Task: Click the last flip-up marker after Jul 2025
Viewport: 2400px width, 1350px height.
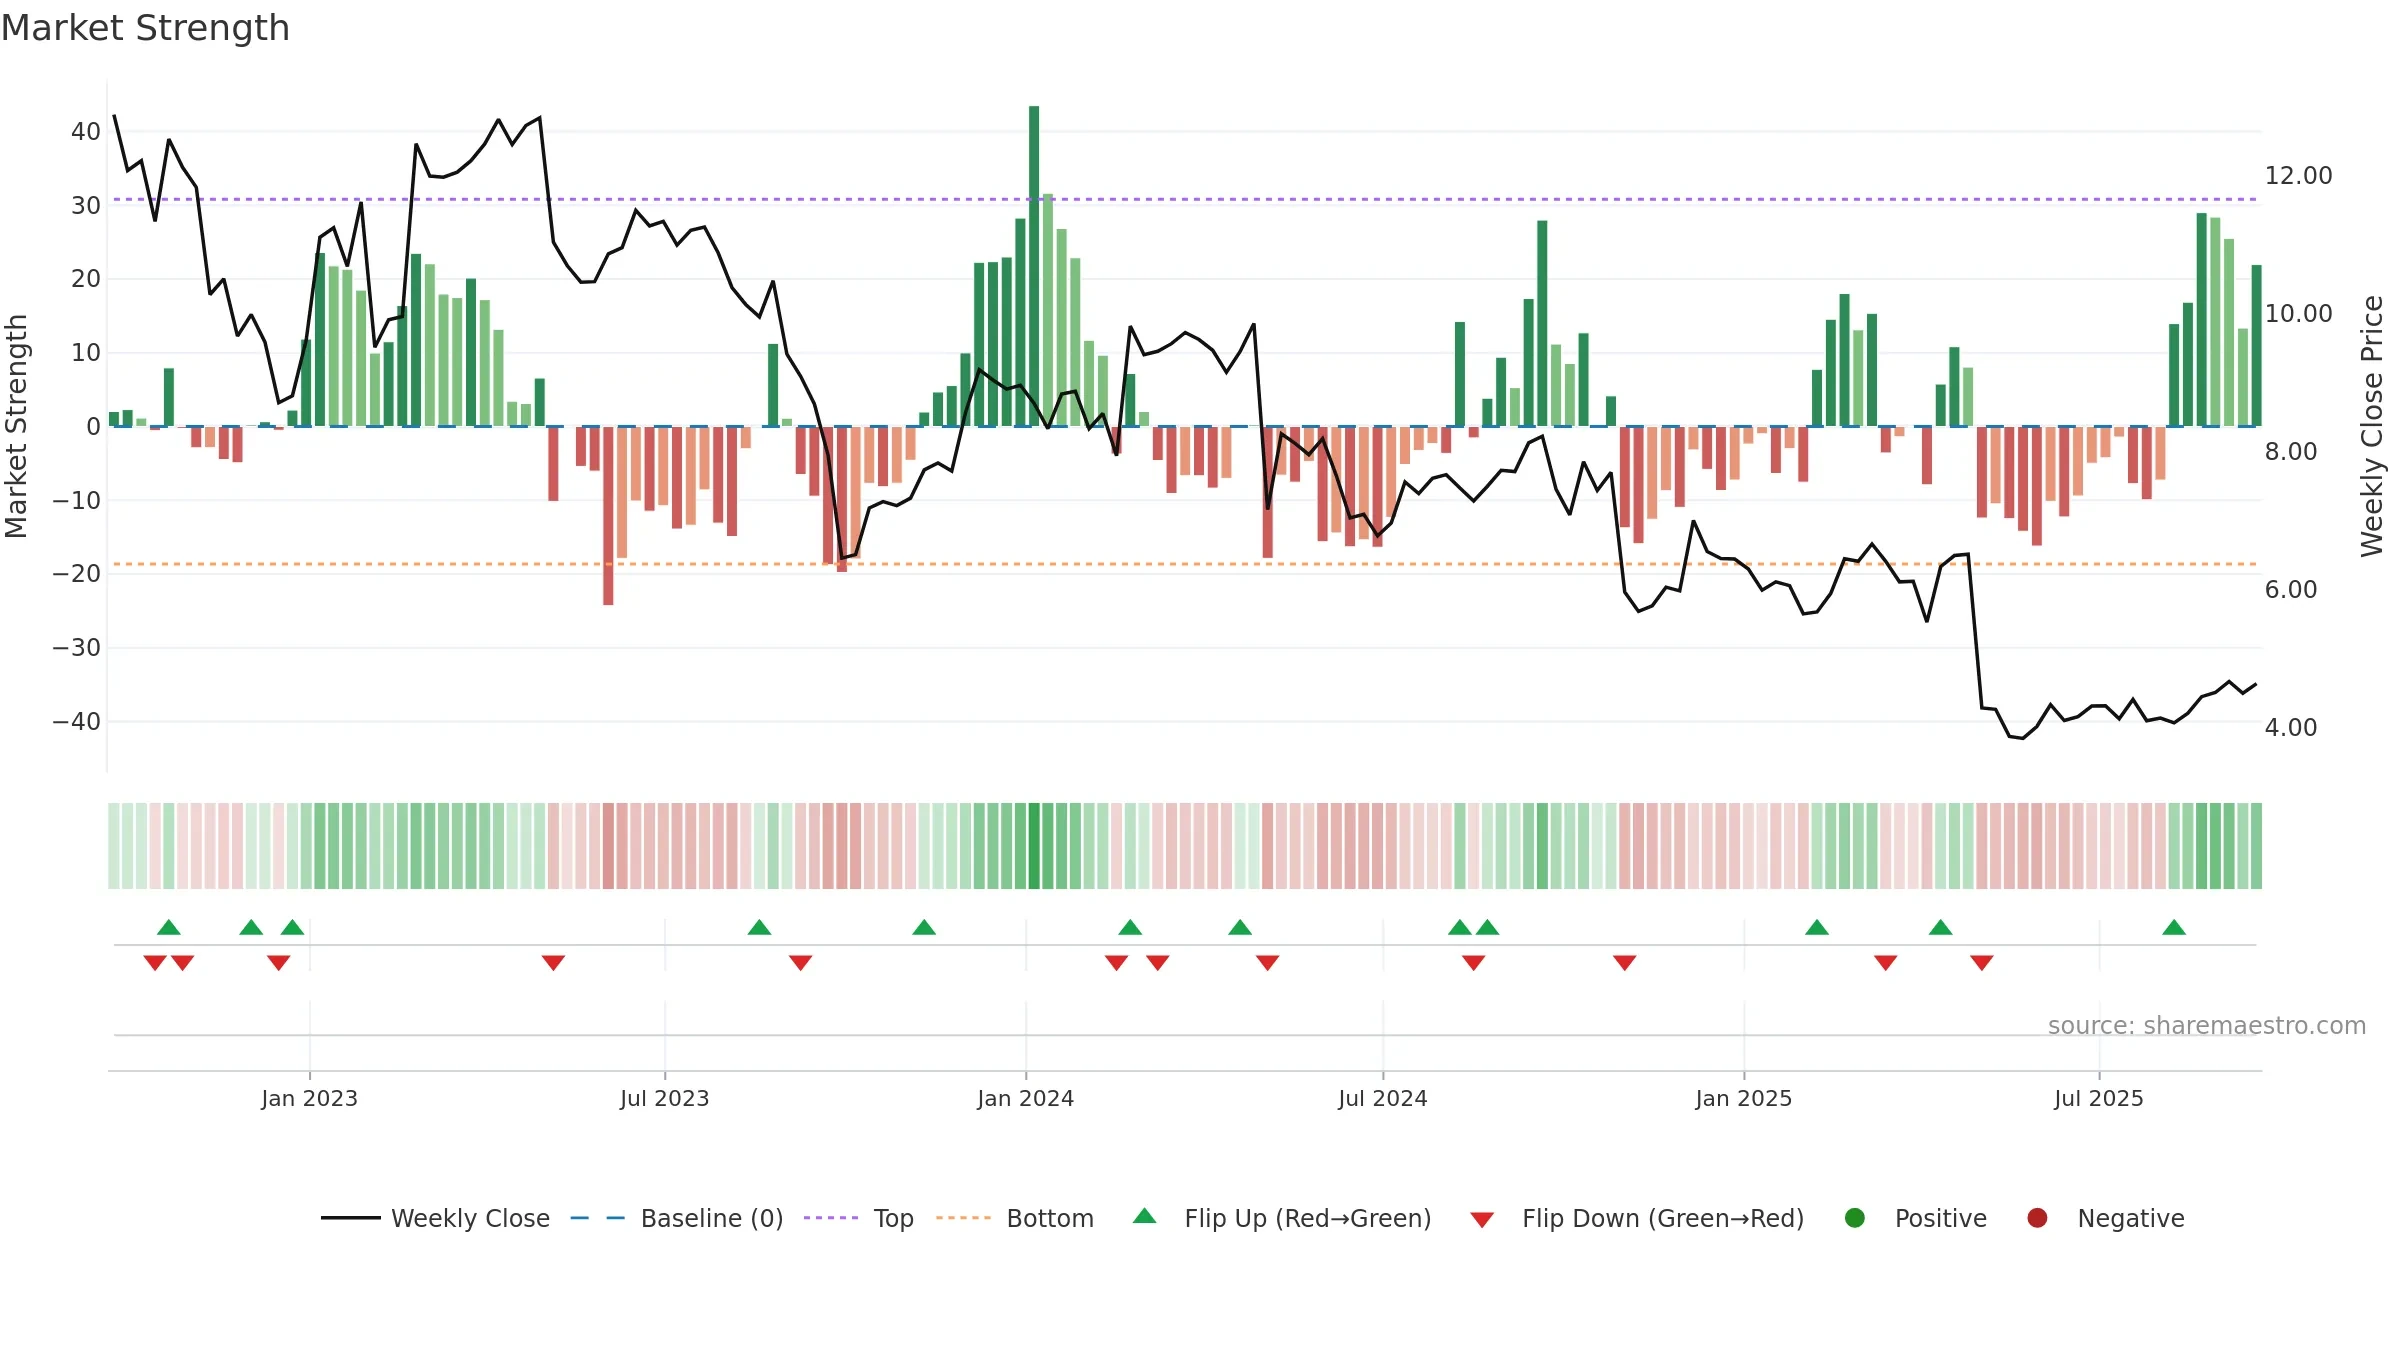Action: [2174, 927]
